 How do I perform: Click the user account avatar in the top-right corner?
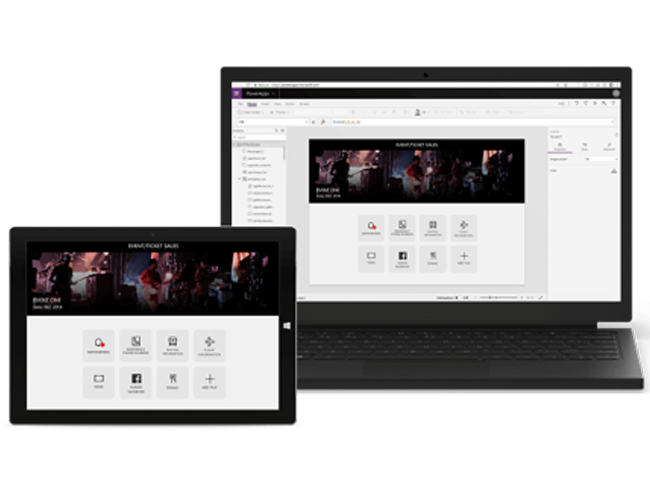616,93
